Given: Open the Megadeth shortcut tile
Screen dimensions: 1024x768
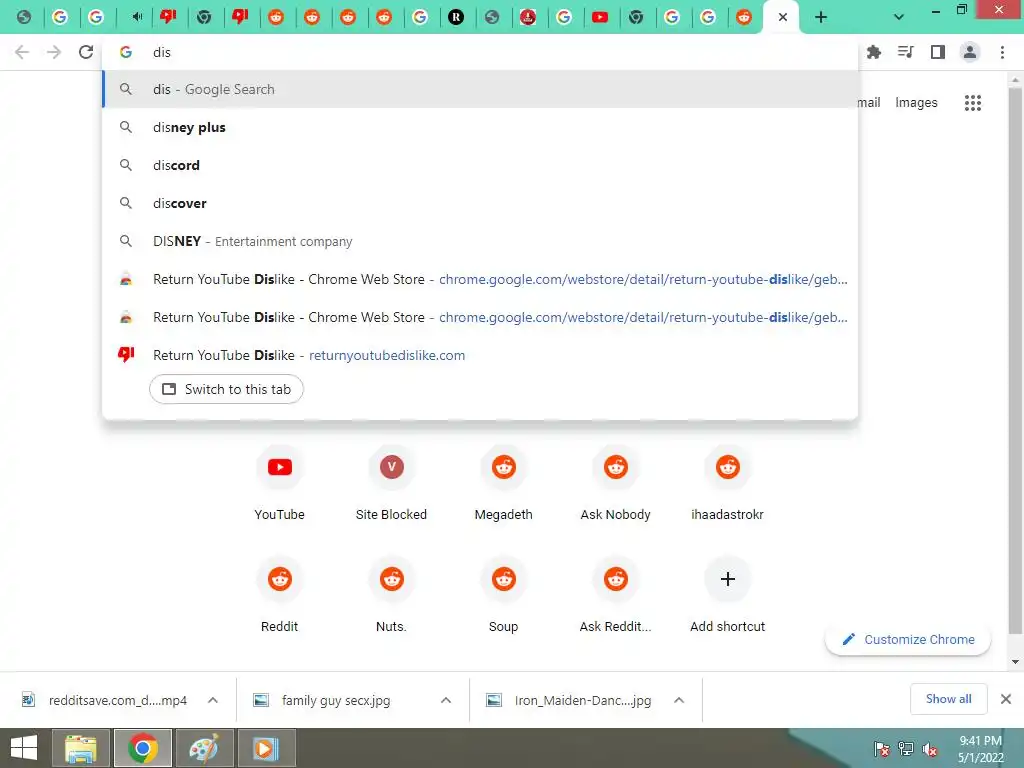Looking at the screenshot, I should click(x=504, y=483).
